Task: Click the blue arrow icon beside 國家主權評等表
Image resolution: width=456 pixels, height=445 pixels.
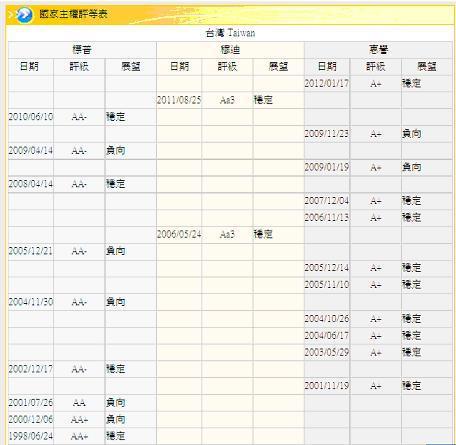Action: [24, 15]
